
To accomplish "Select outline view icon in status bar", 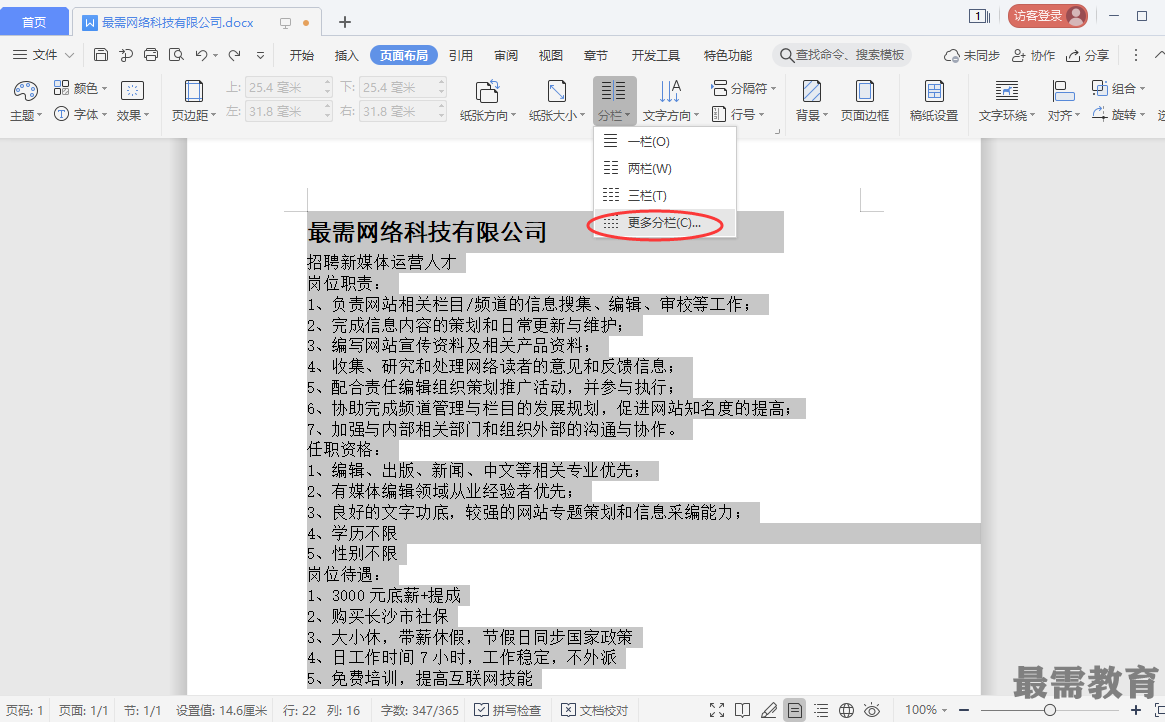I will click(821, 710).
